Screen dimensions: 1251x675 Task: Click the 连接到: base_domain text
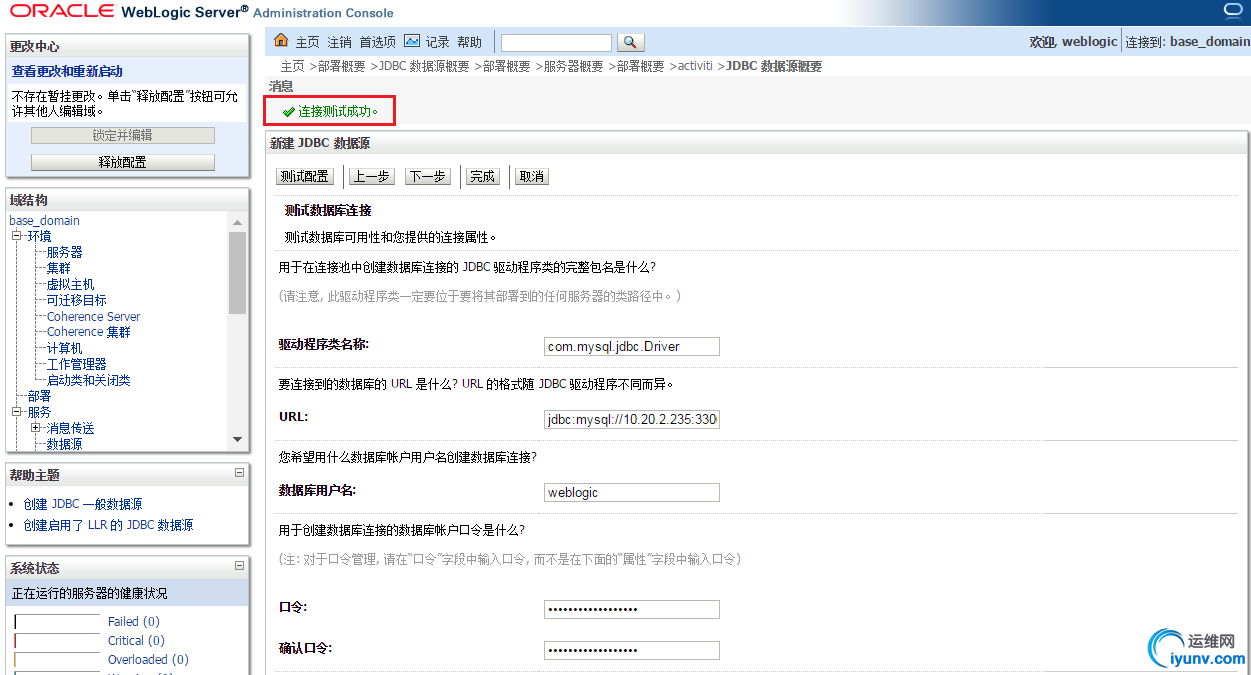coord(1187,42)
